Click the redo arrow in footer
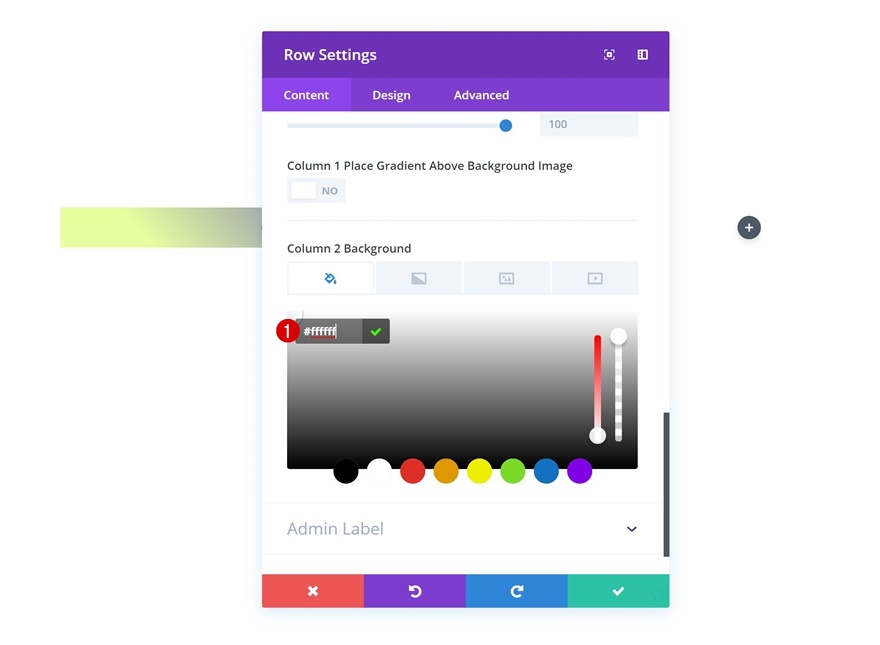 [517, 591]
